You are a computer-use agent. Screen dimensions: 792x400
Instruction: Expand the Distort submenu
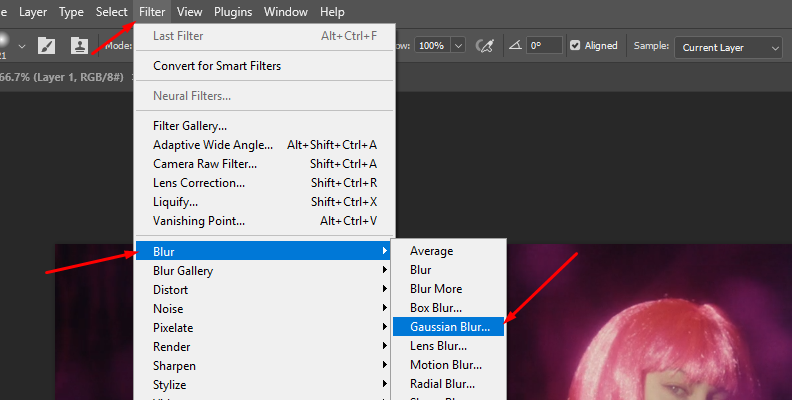[264, 290]
